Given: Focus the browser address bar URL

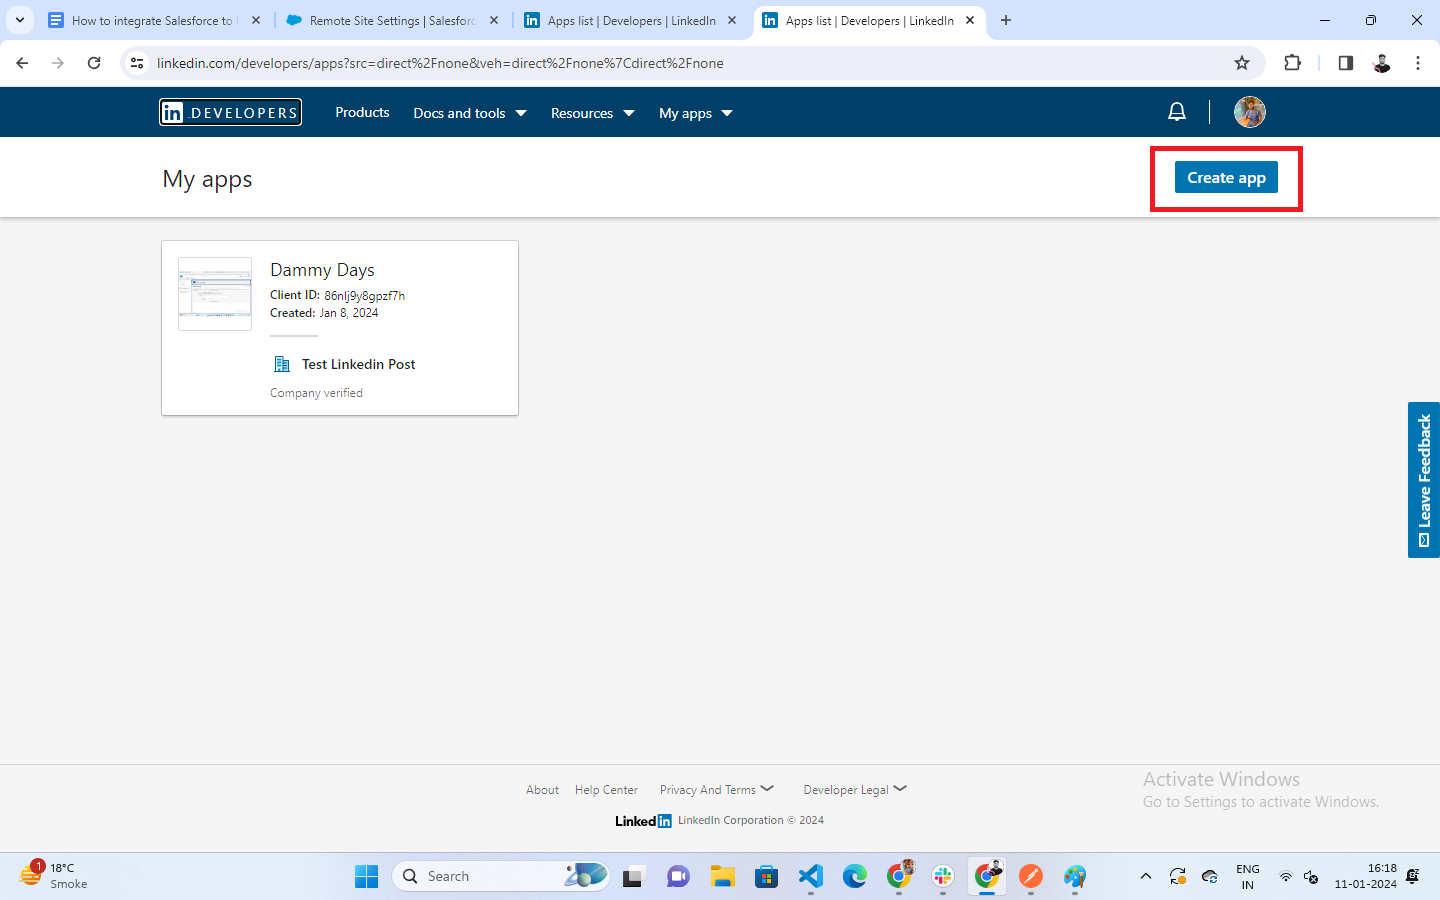Looking at the screenshot, I should click(440, 63).
